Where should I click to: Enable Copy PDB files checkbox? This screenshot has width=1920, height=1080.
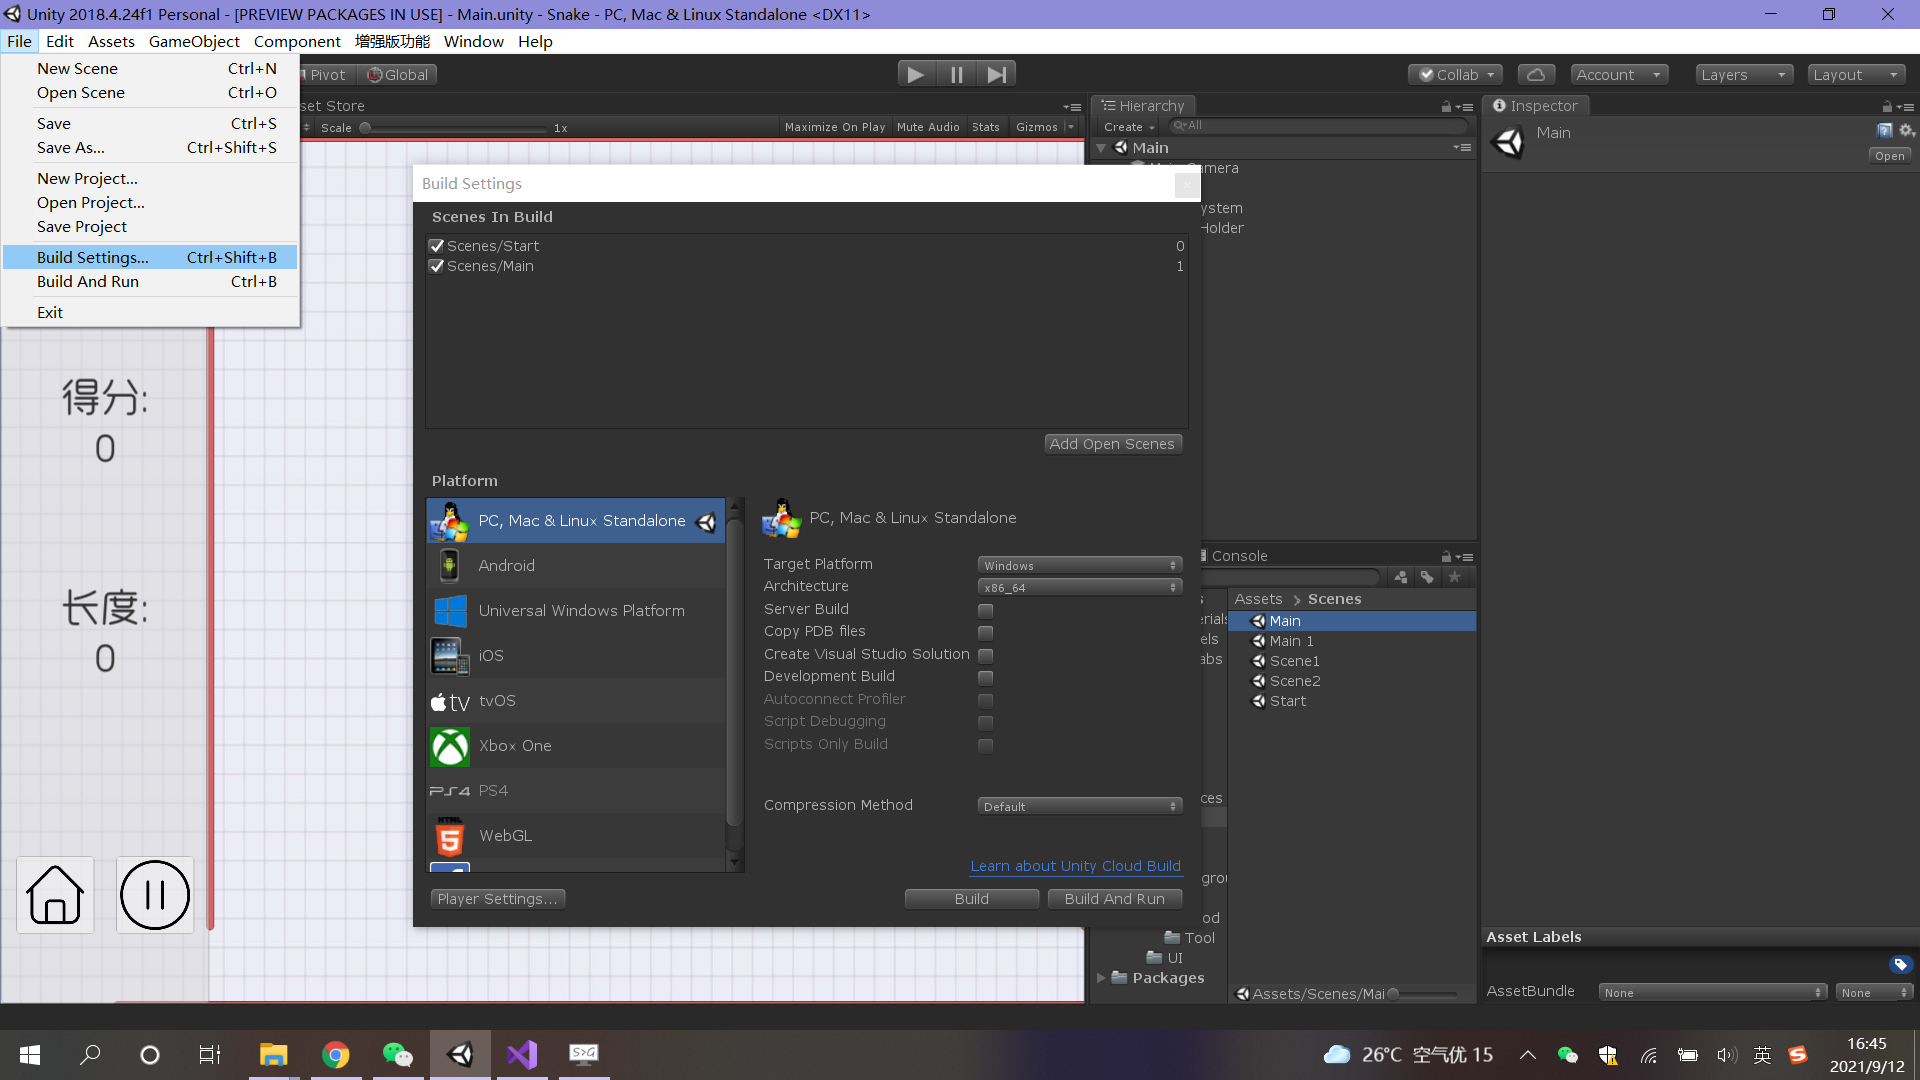coord(986,632)
